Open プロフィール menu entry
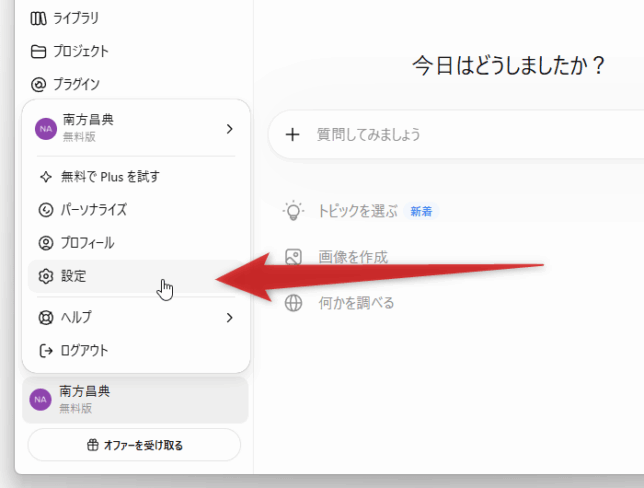The height and width of the screenshot is (488, 644). pyautogui.click(x=87, y=243)
